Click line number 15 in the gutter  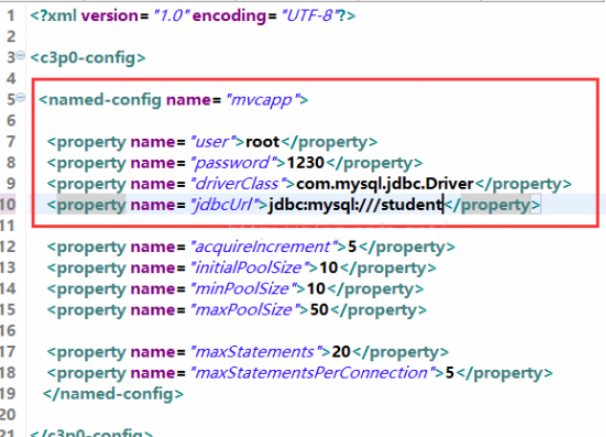coord(8,309)
